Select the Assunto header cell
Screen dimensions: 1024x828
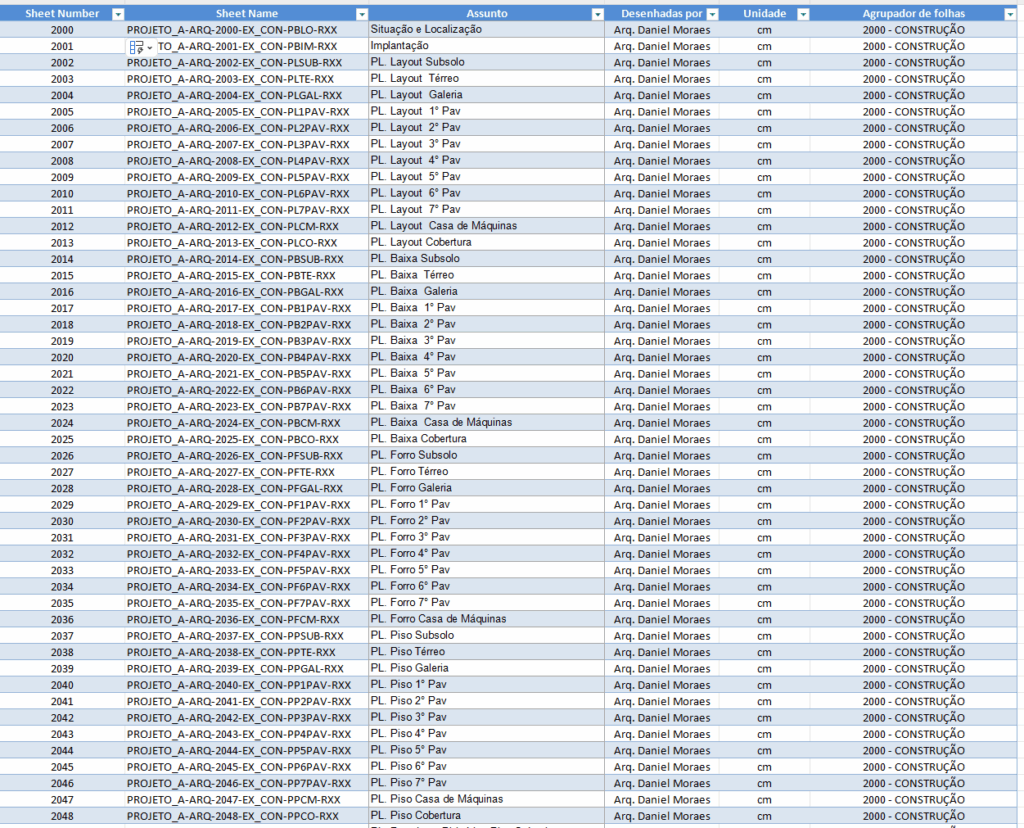click(487, 14)
